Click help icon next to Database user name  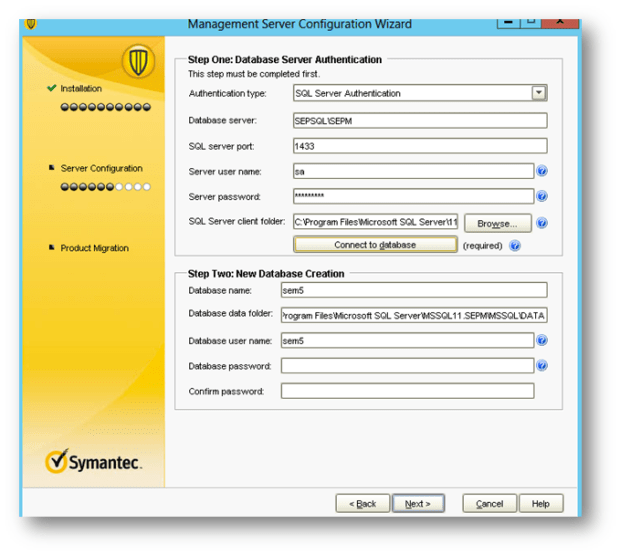click(541, 341)
